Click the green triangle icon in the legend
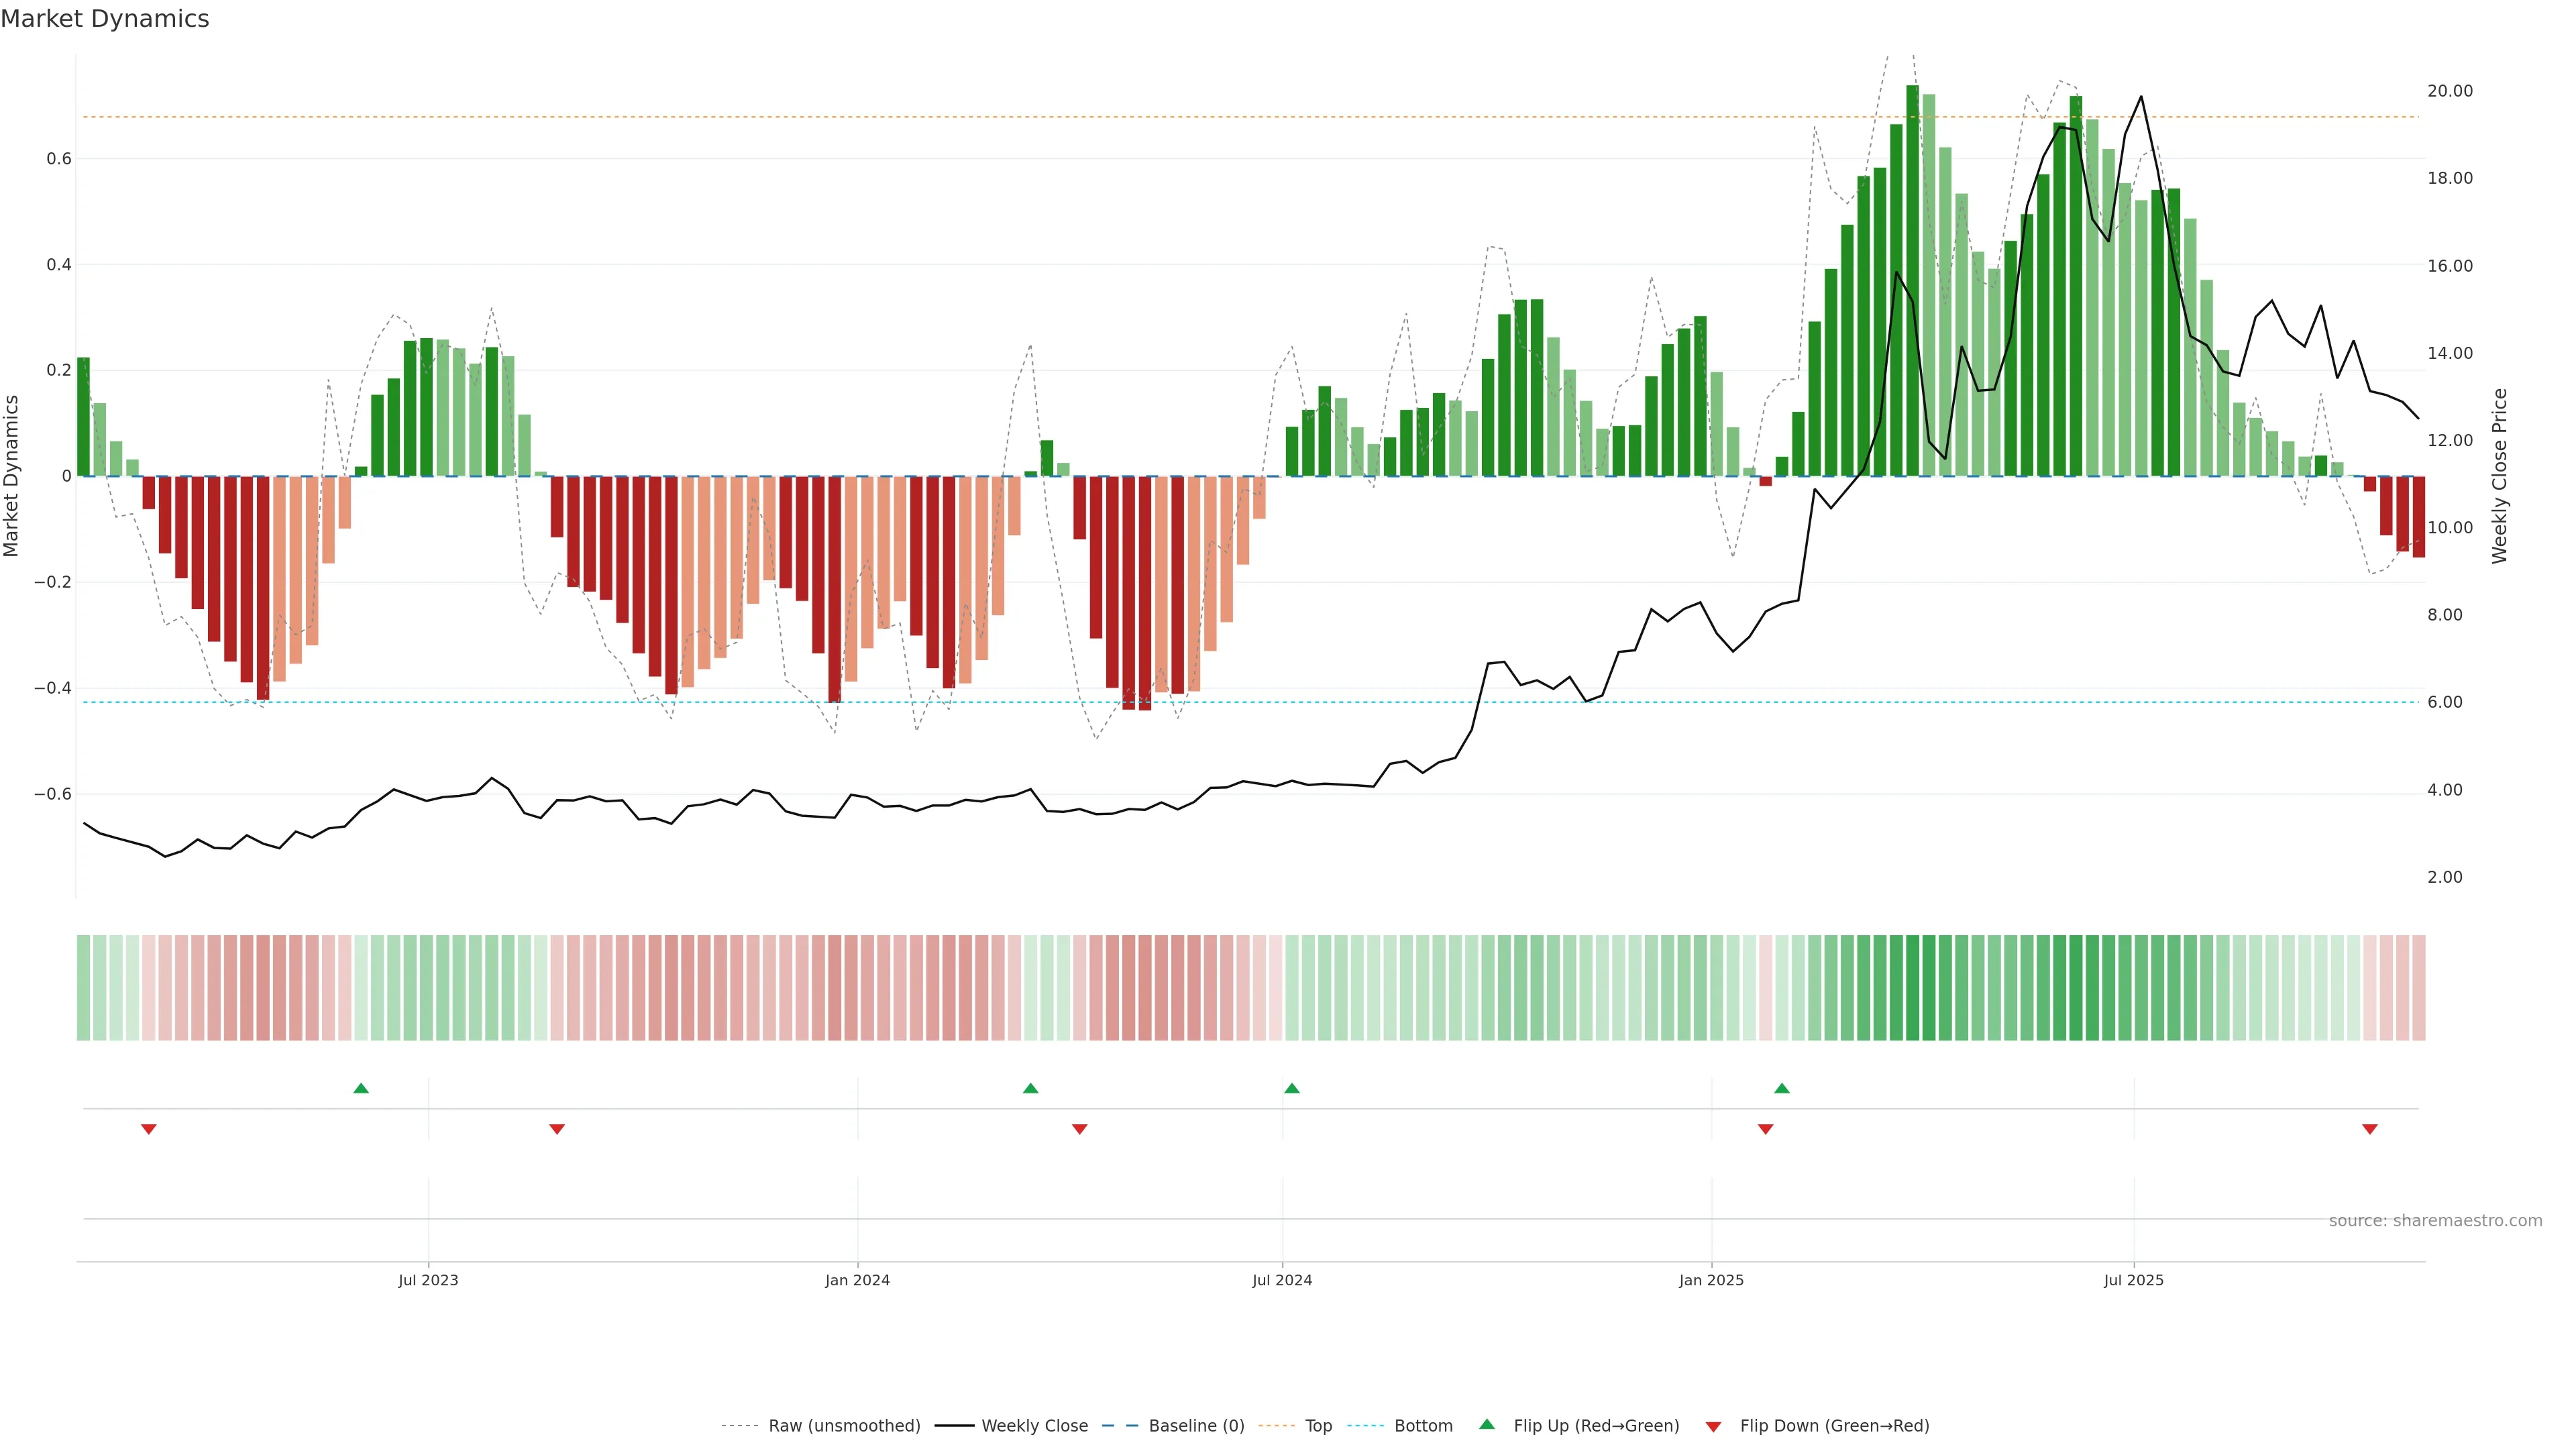Image resolution: width=2576 pixels, height=1449 pixels. (x=1487, y=1424)
